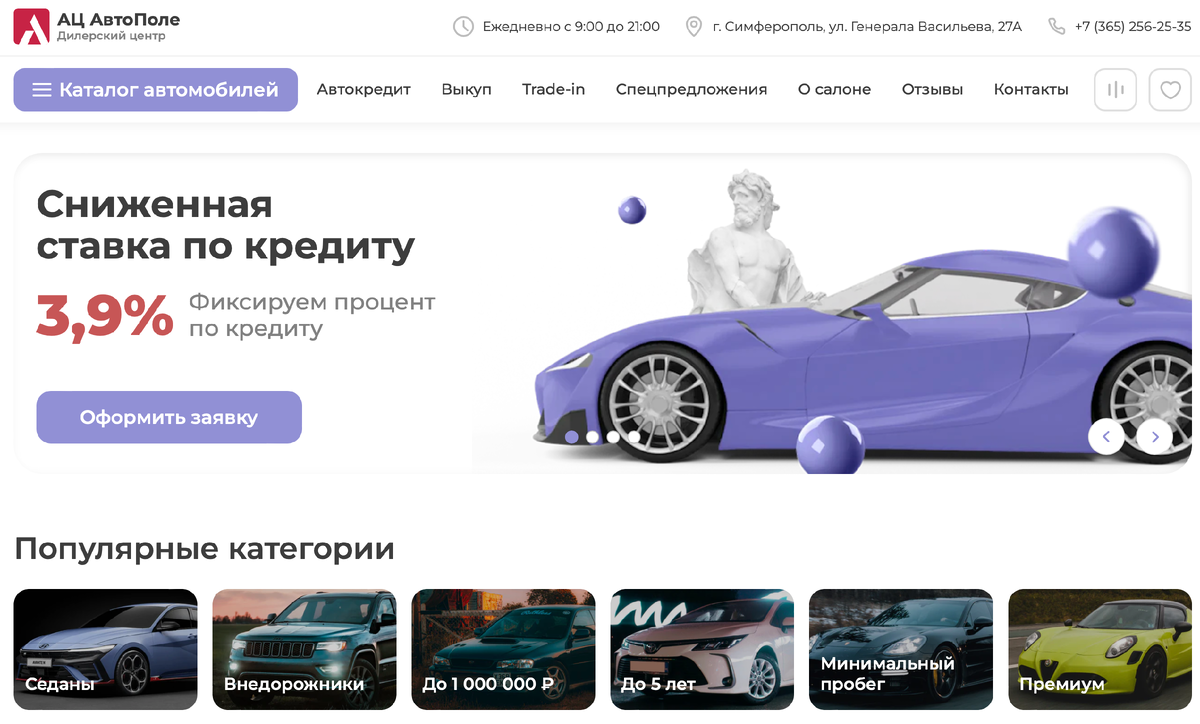This screenshot has width=1200, height=724.
Task: Click the Оформить заявку button
Action: [169, 417]
